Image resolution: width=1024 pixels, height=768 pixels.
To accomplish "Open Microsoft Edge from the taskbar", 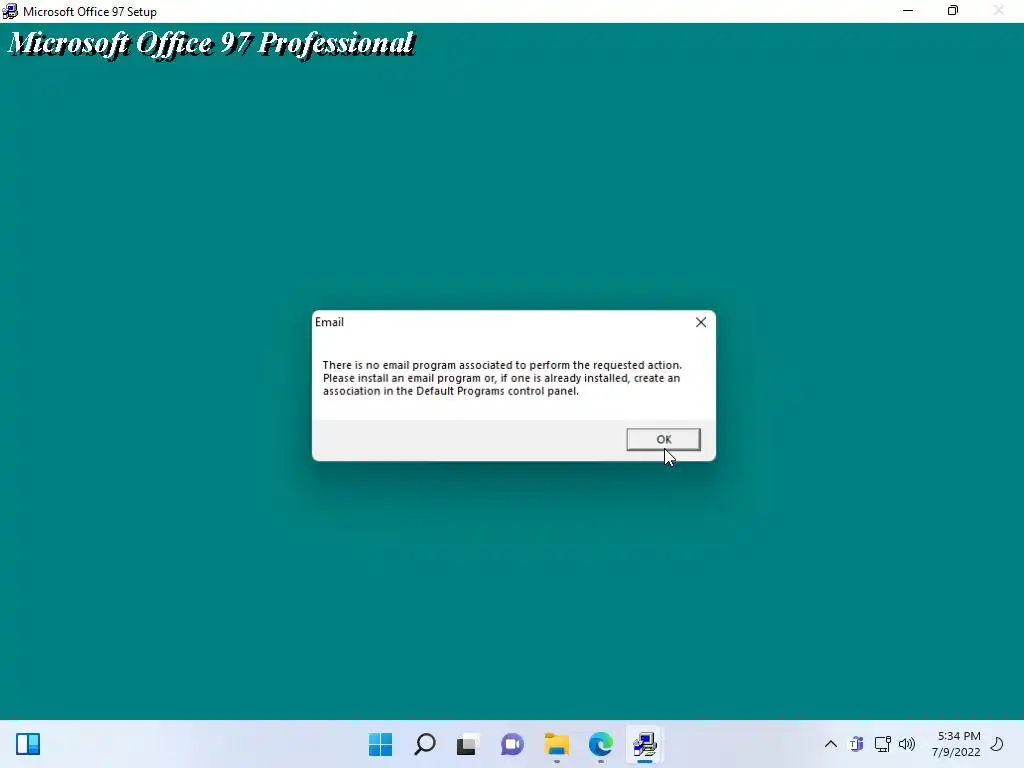I will click(600, 744).
